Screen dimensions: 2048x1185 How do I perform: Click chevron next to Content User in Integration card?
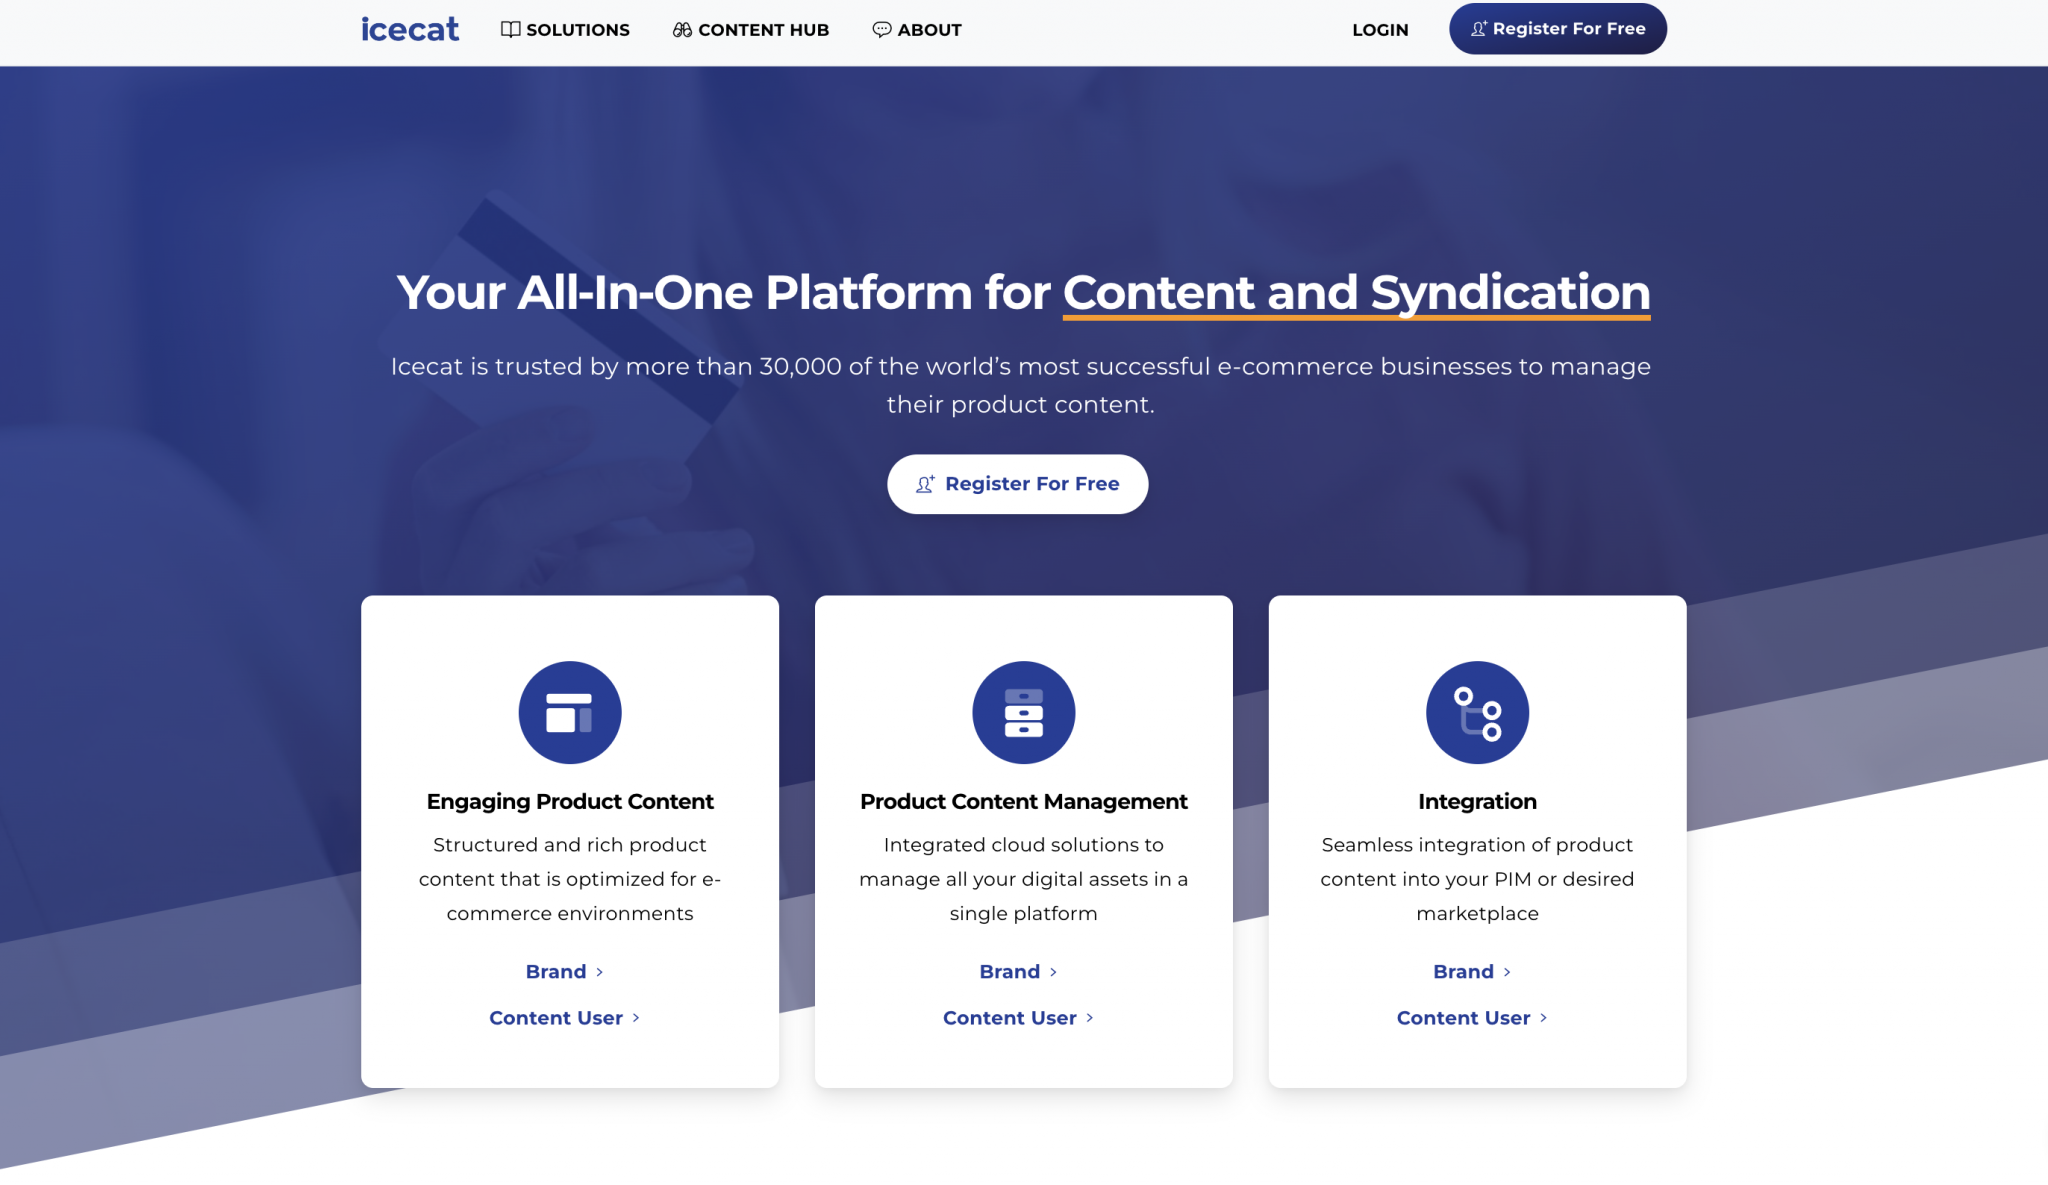[1544, 1018]
